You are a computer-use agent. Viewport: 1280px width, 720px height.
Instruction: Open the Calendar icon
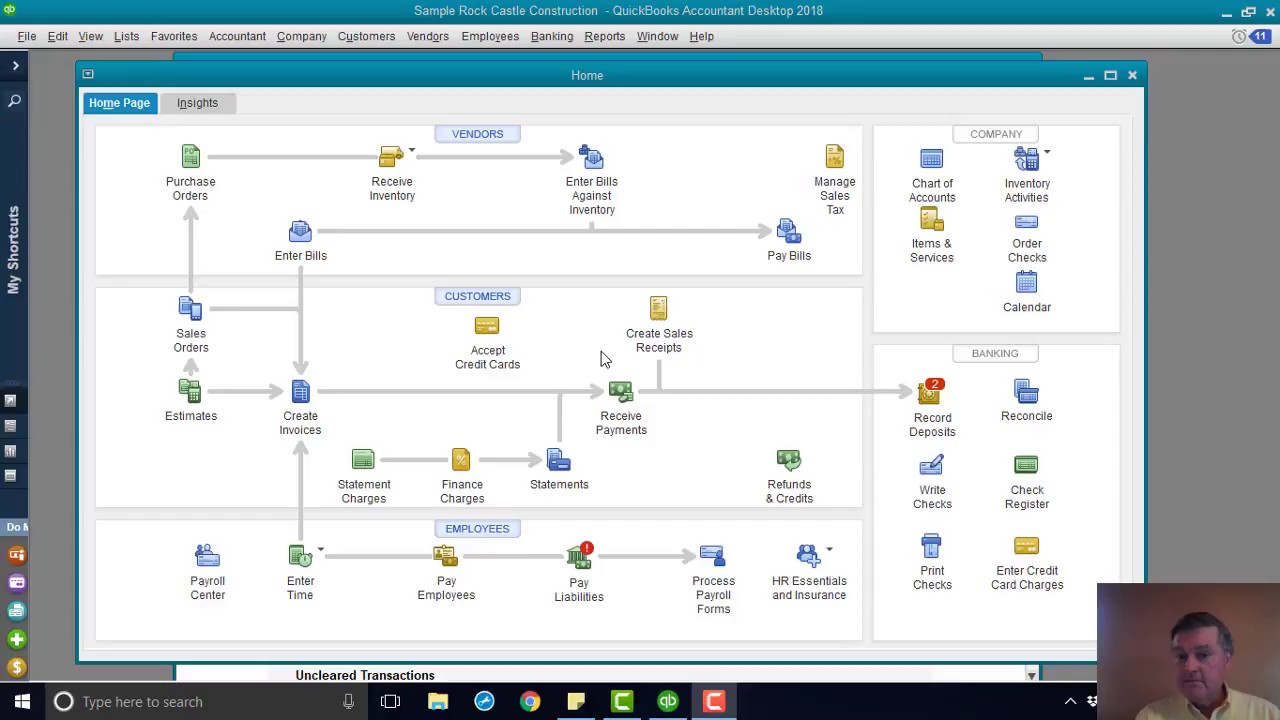coord(1026,283)
